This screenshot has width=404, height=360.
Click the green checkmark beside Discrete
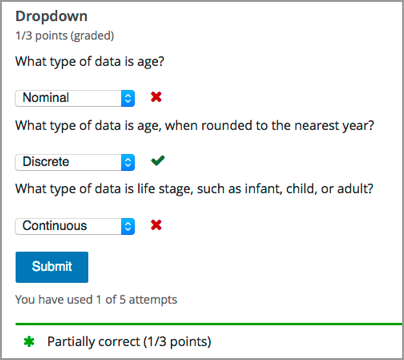pos(158,161)
